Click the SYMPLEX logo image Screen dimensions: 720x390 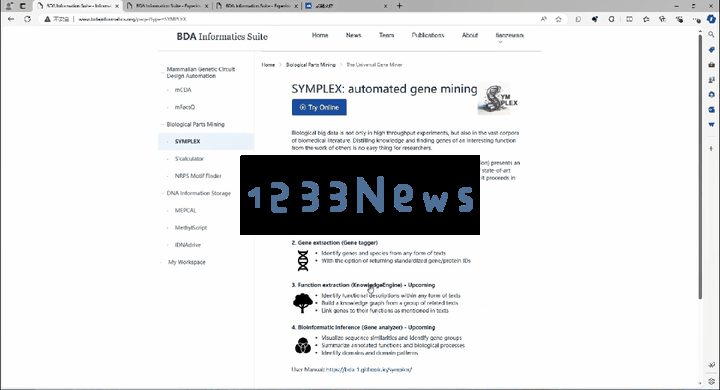tap(498, 98)
